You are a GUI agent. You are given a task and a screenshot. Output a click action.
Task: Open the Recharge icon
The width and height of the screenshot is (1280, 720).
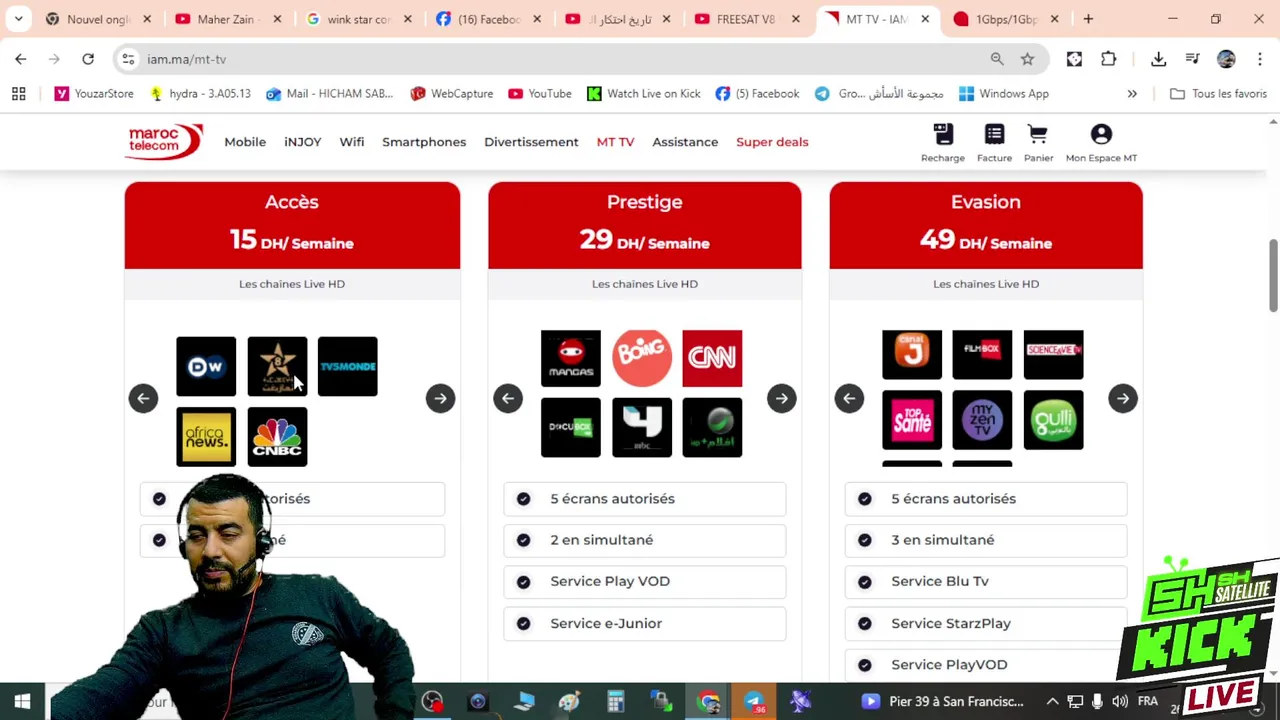coord(943,143)
